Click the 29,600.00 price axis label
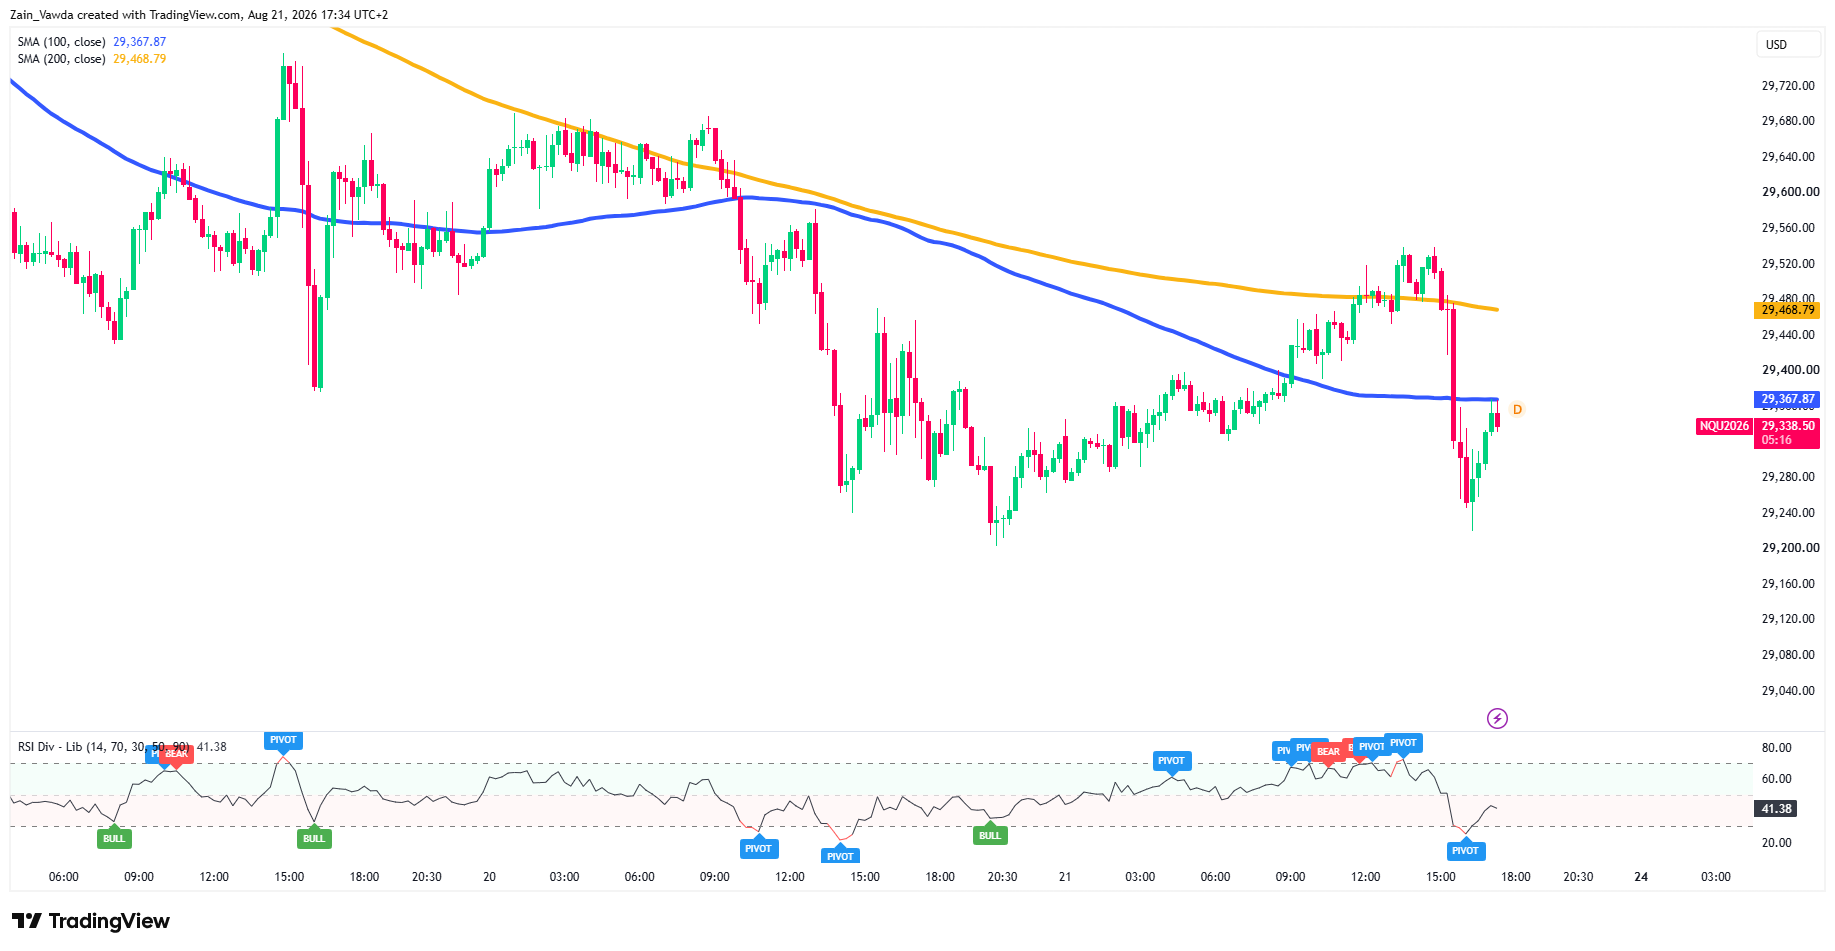Screen dimensions: 1835x951 tap(1790, 192)
